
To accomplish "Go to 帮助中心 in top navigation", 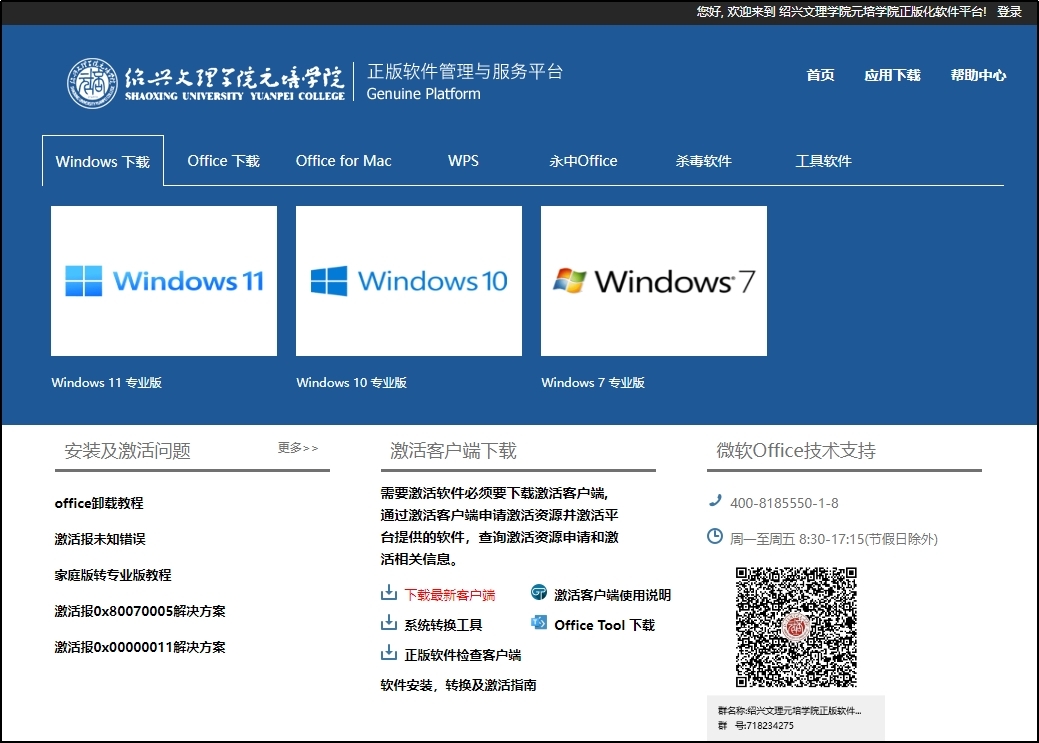I will (978, 75).
